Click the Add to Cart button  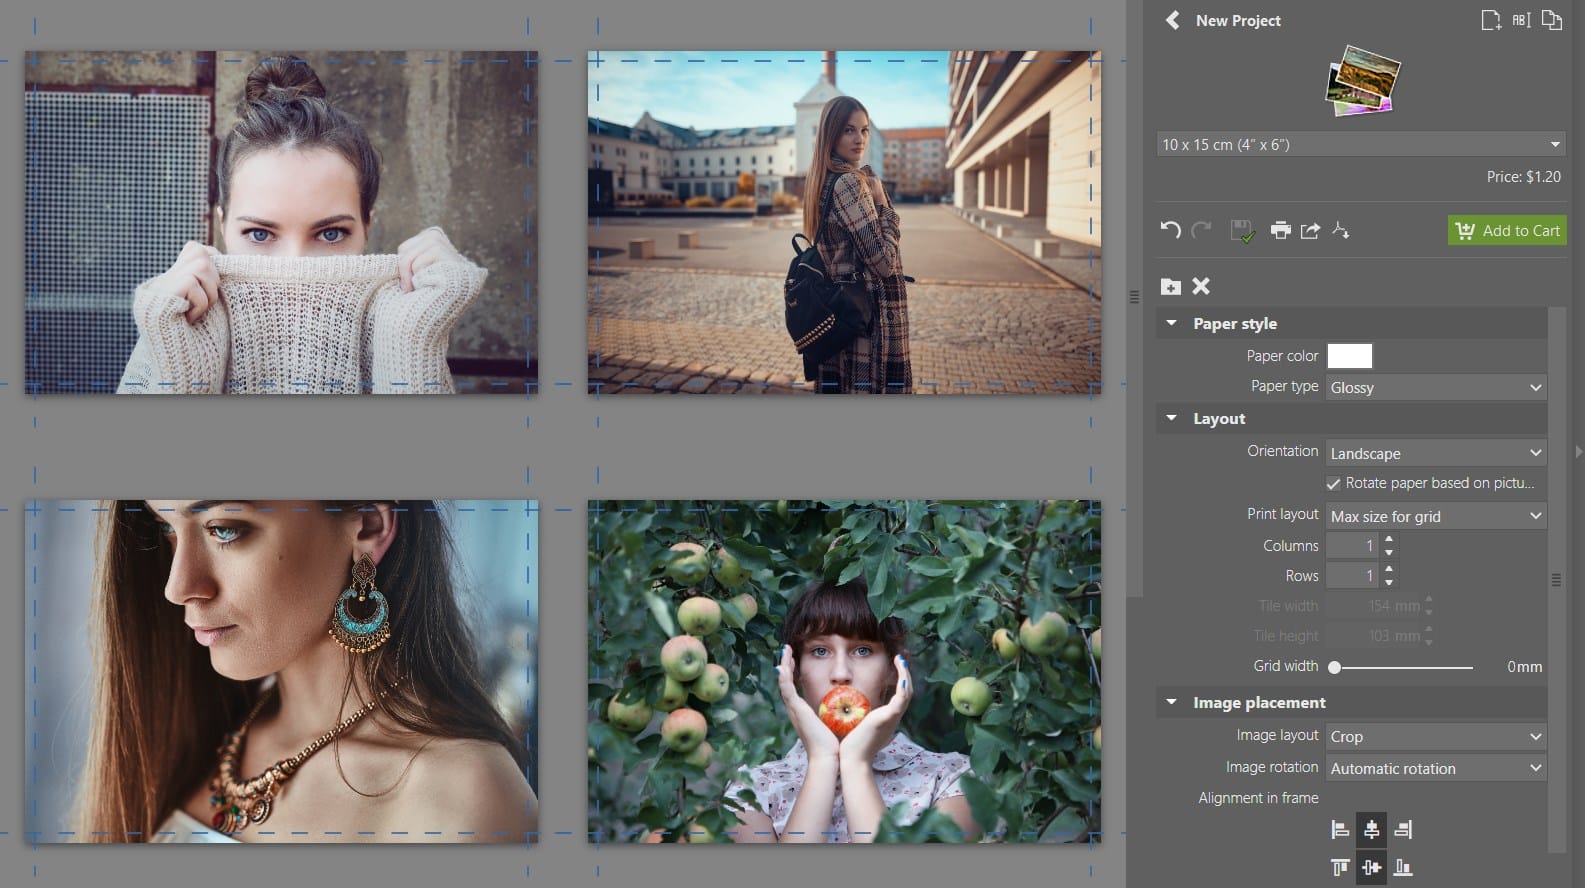click(x=1506, y=231)
